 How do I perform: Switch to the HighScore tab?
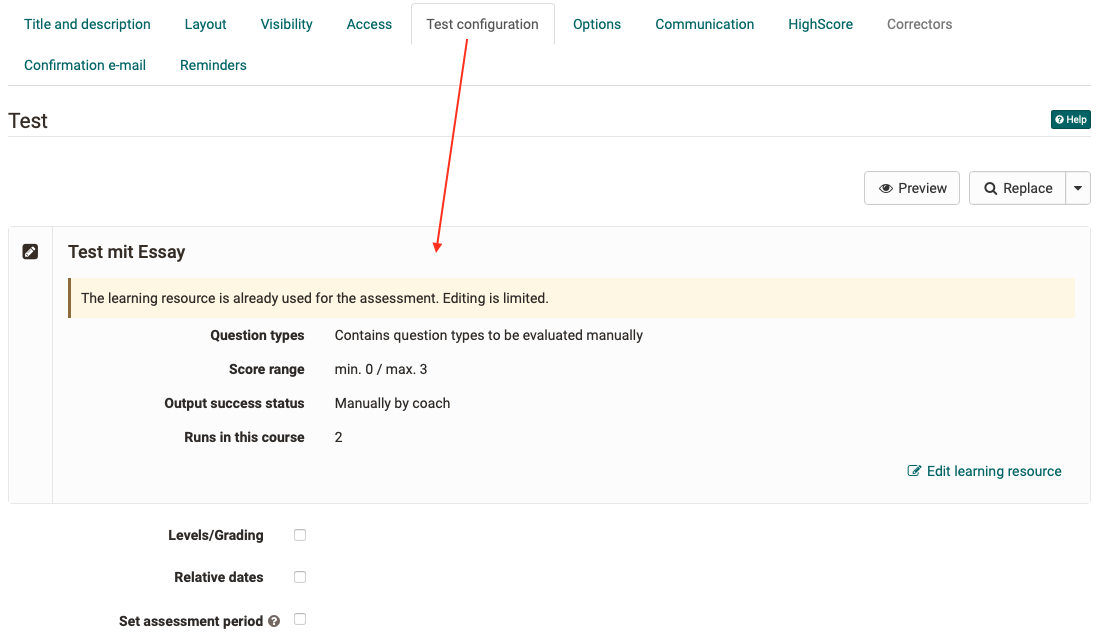(820, 23)
